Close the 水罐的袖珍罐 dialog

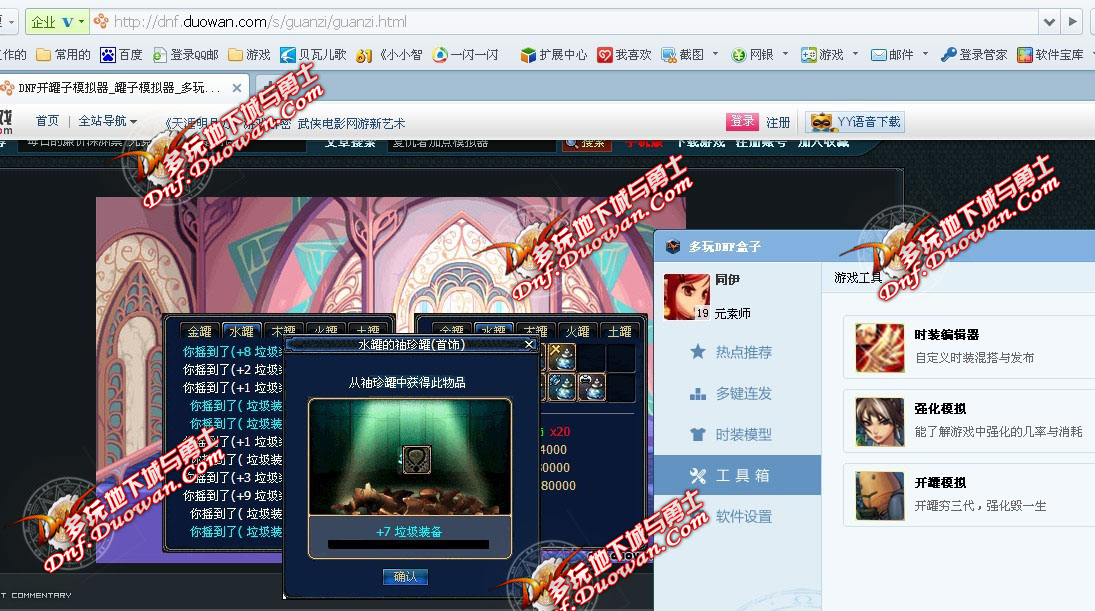[529, 344]
